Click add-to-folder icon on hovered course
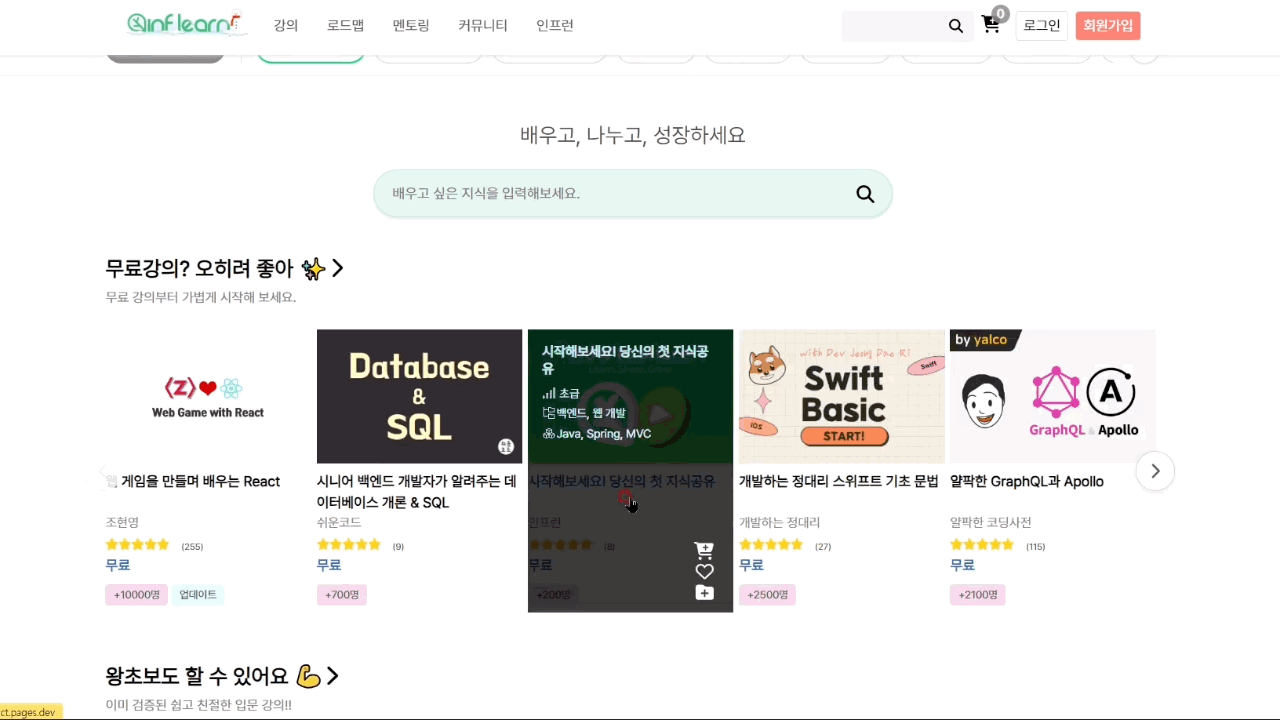Image resolution: width=1280 pixels, height=720 pixels. (x=704, y=593)
